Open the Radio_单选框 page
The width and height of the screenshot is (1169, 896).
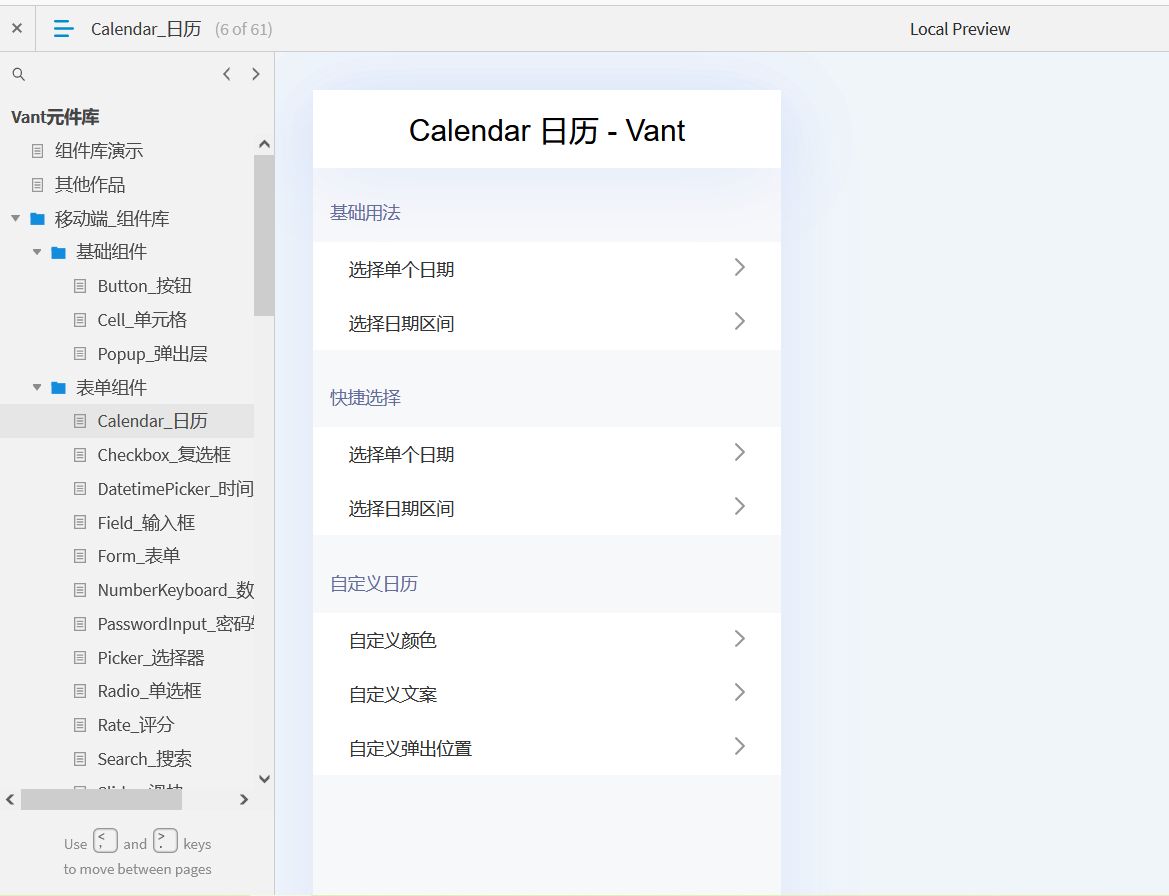pyautogui.click(x=149, y=691)
